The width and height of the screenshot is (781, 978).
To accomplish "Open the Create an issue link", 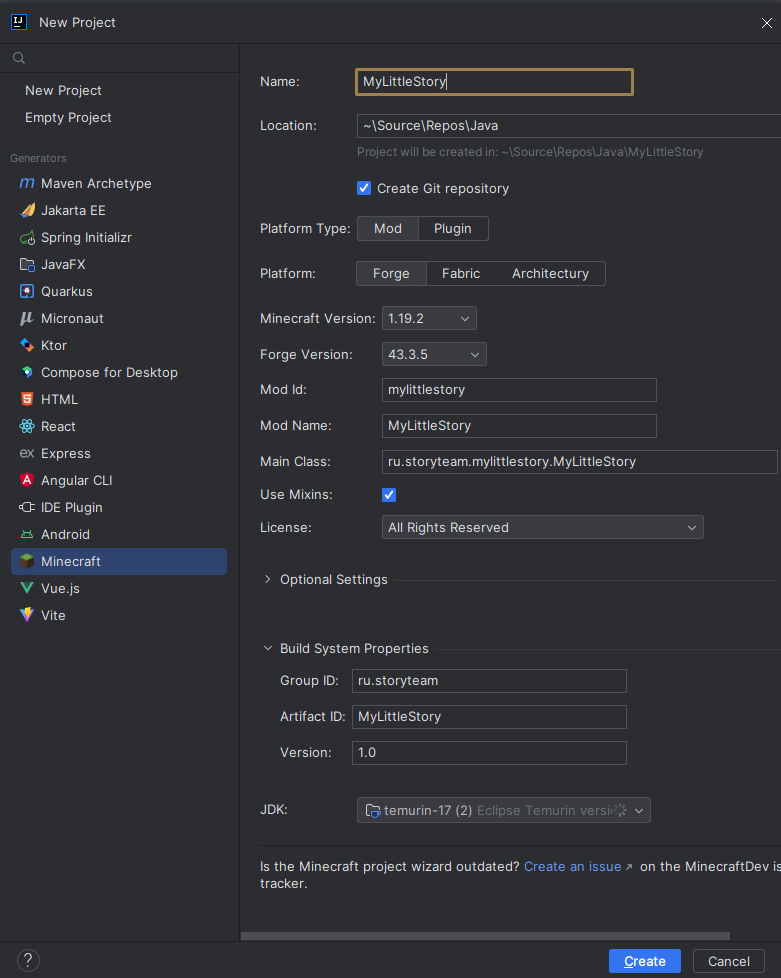I will [573, 866].
